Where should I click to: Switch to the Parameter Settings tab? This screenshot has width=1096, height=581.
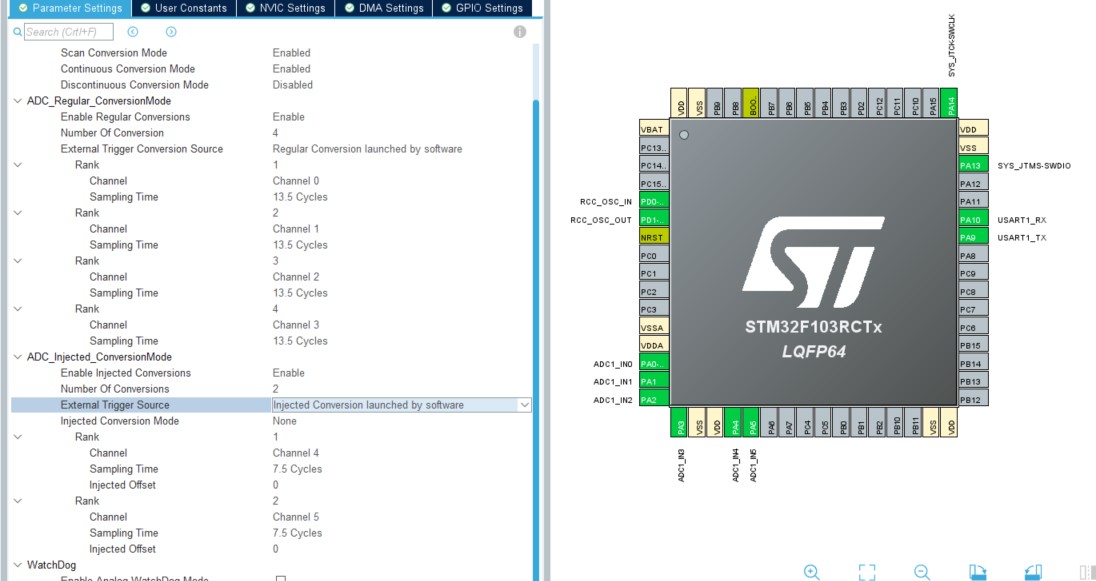pos(70,8)
